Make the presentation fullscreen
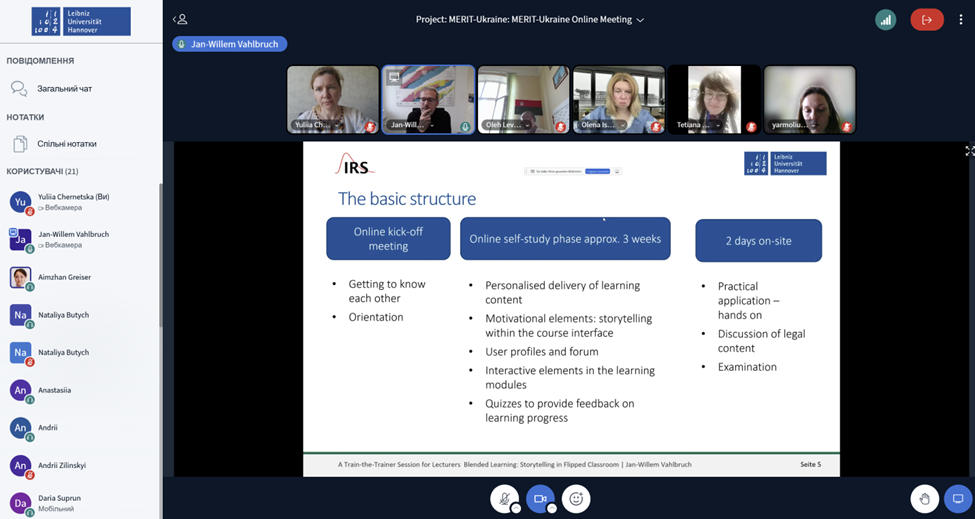The height and width of the screenshot is (519, 975). pyautogui.click(x=969, y=150)
